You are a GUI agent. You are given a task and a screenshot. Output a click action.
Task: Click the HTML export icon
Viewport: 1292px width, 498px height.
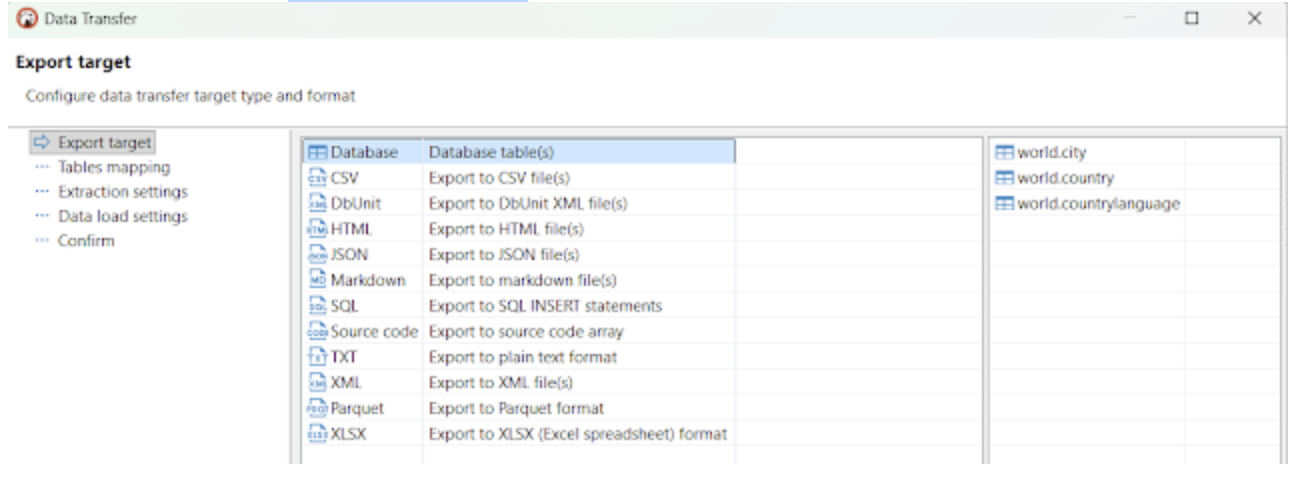click(317, 229)
